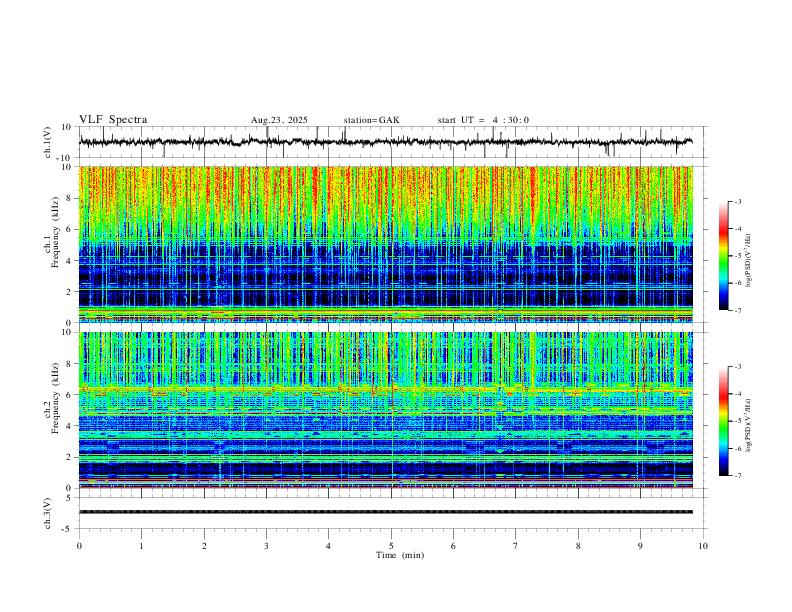Click the "-5" tick on ch.3(V) axis
Image resolution: width=792 pixels, height=612 pixels.
68,529
